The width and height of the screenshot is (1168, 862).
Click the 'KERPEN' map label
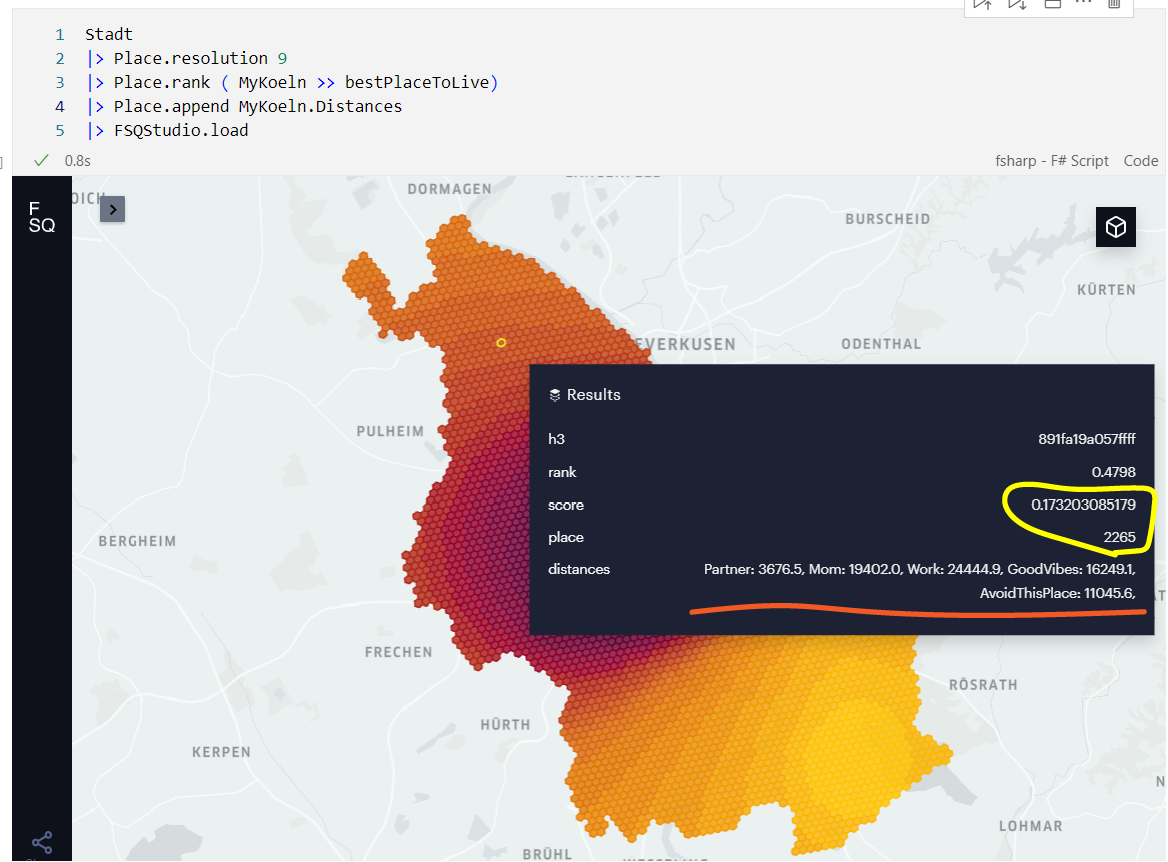tap(221, 752)
